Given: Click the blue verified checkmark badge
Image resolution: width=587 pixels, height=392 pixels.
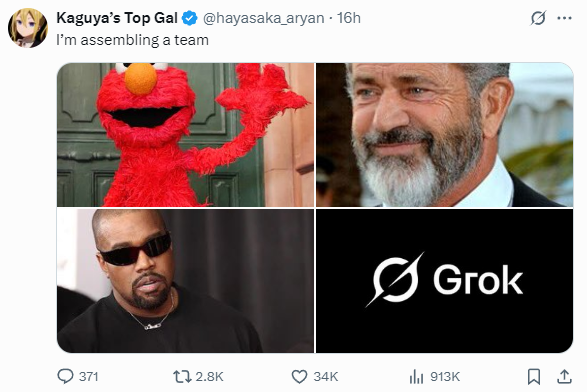Looking at the screenshot, I should click(x=190, y=18).
